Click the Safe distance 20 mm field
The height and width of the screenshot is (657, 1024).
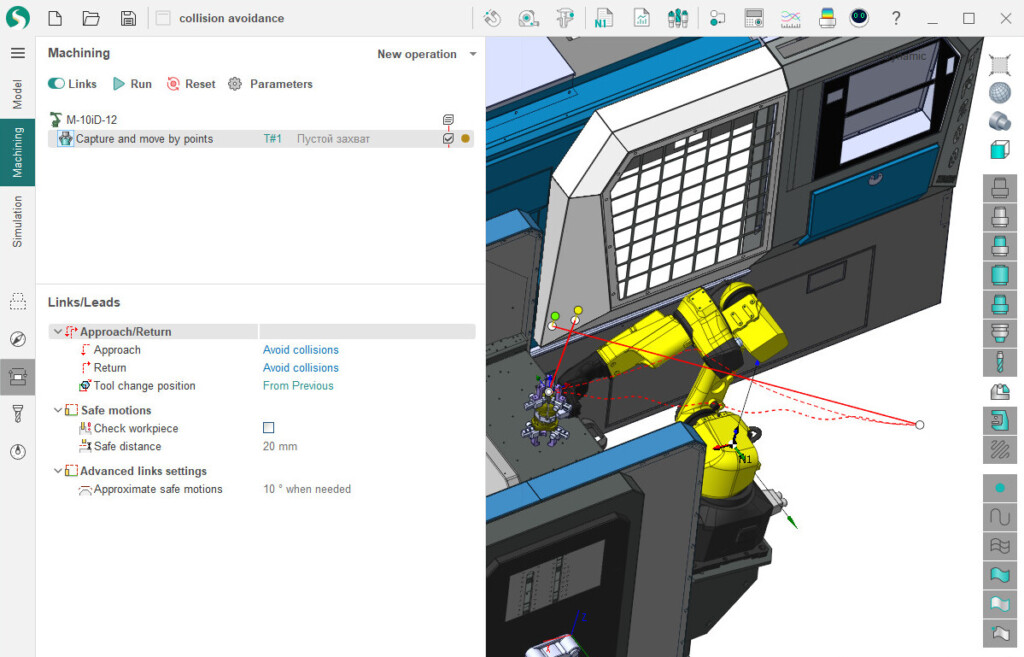coord(280,446)
